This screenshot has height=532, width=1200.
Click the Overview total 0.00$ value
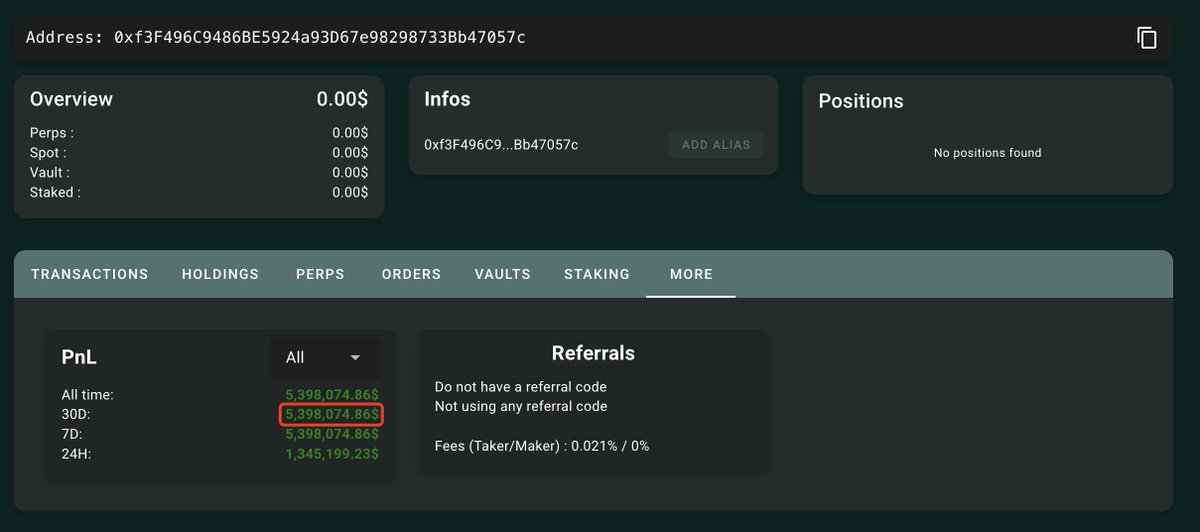[342, 99]
